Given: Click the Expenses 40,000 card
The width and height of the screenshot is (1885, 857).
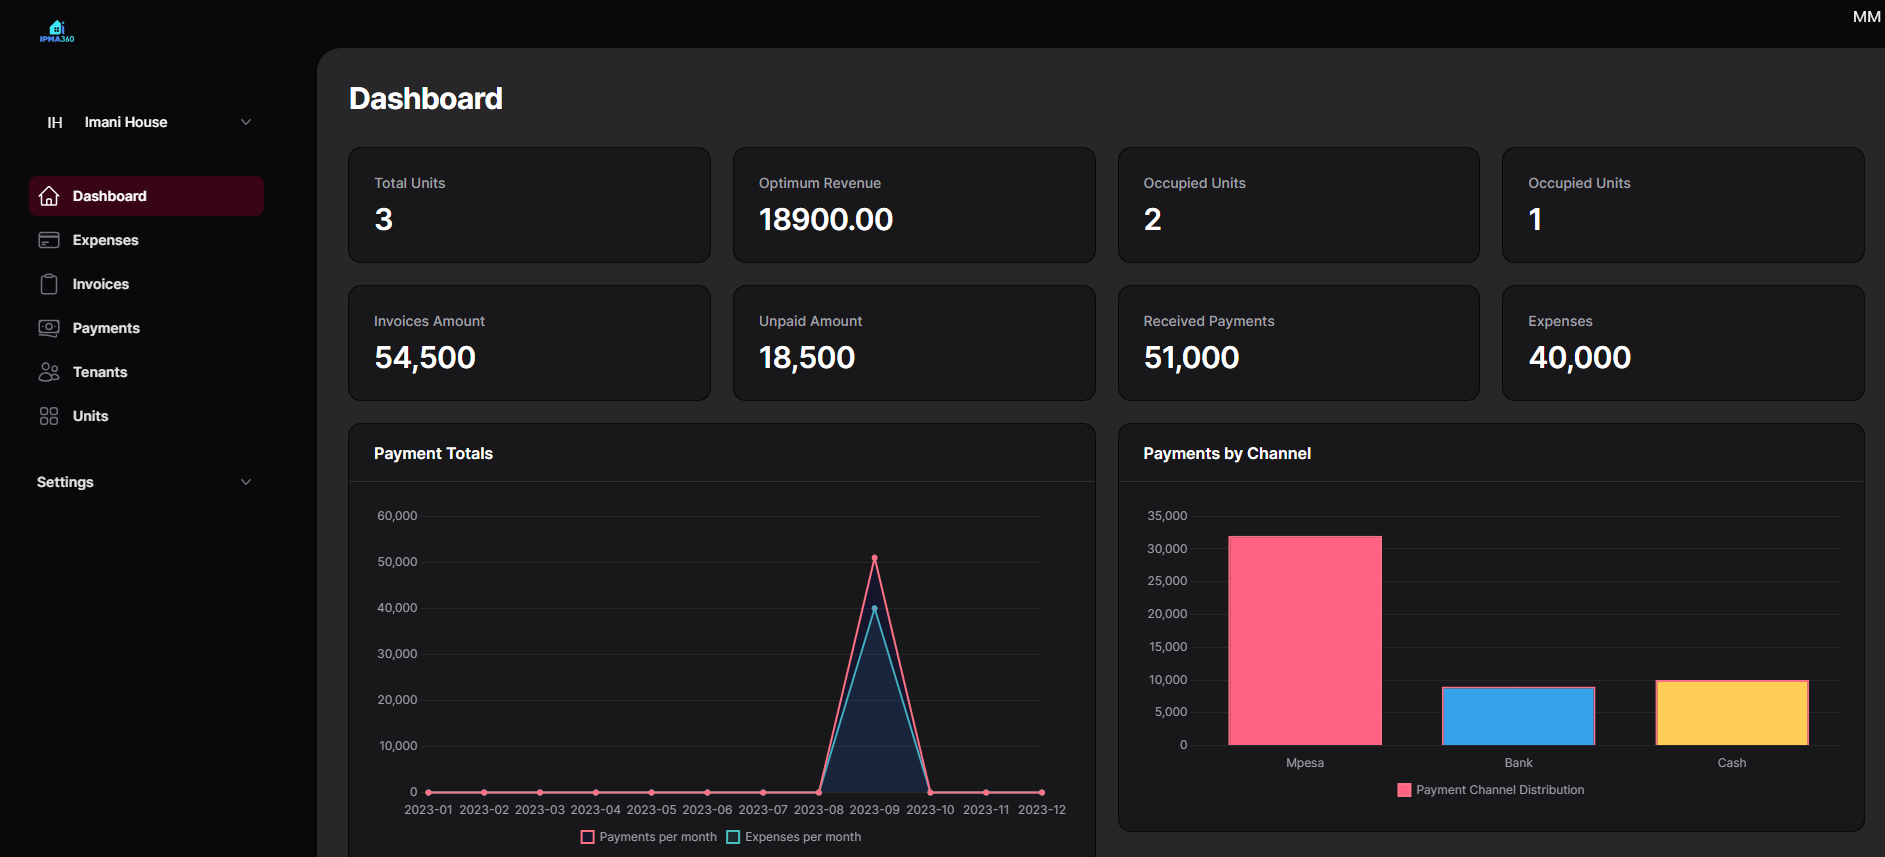Looking at the screenshot, I should [1683, 343].
